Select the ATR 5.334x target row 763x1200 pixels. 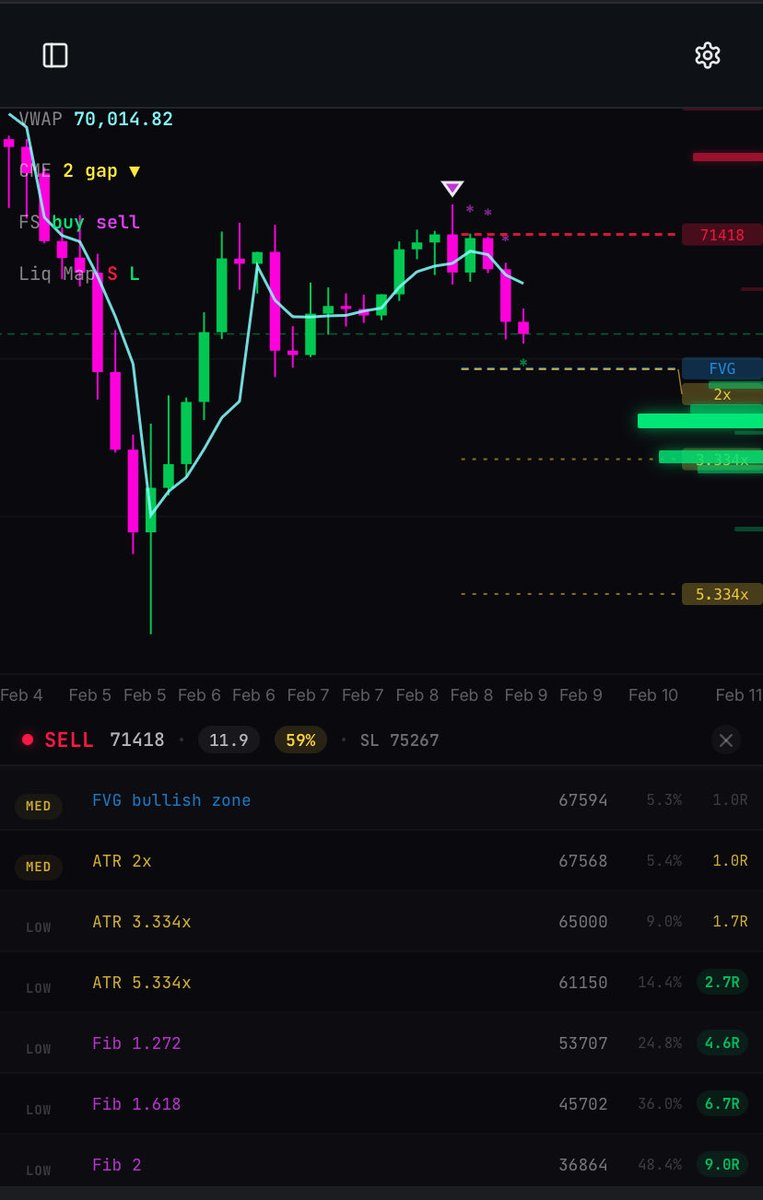pyautogui.click(x=381, y=983)
